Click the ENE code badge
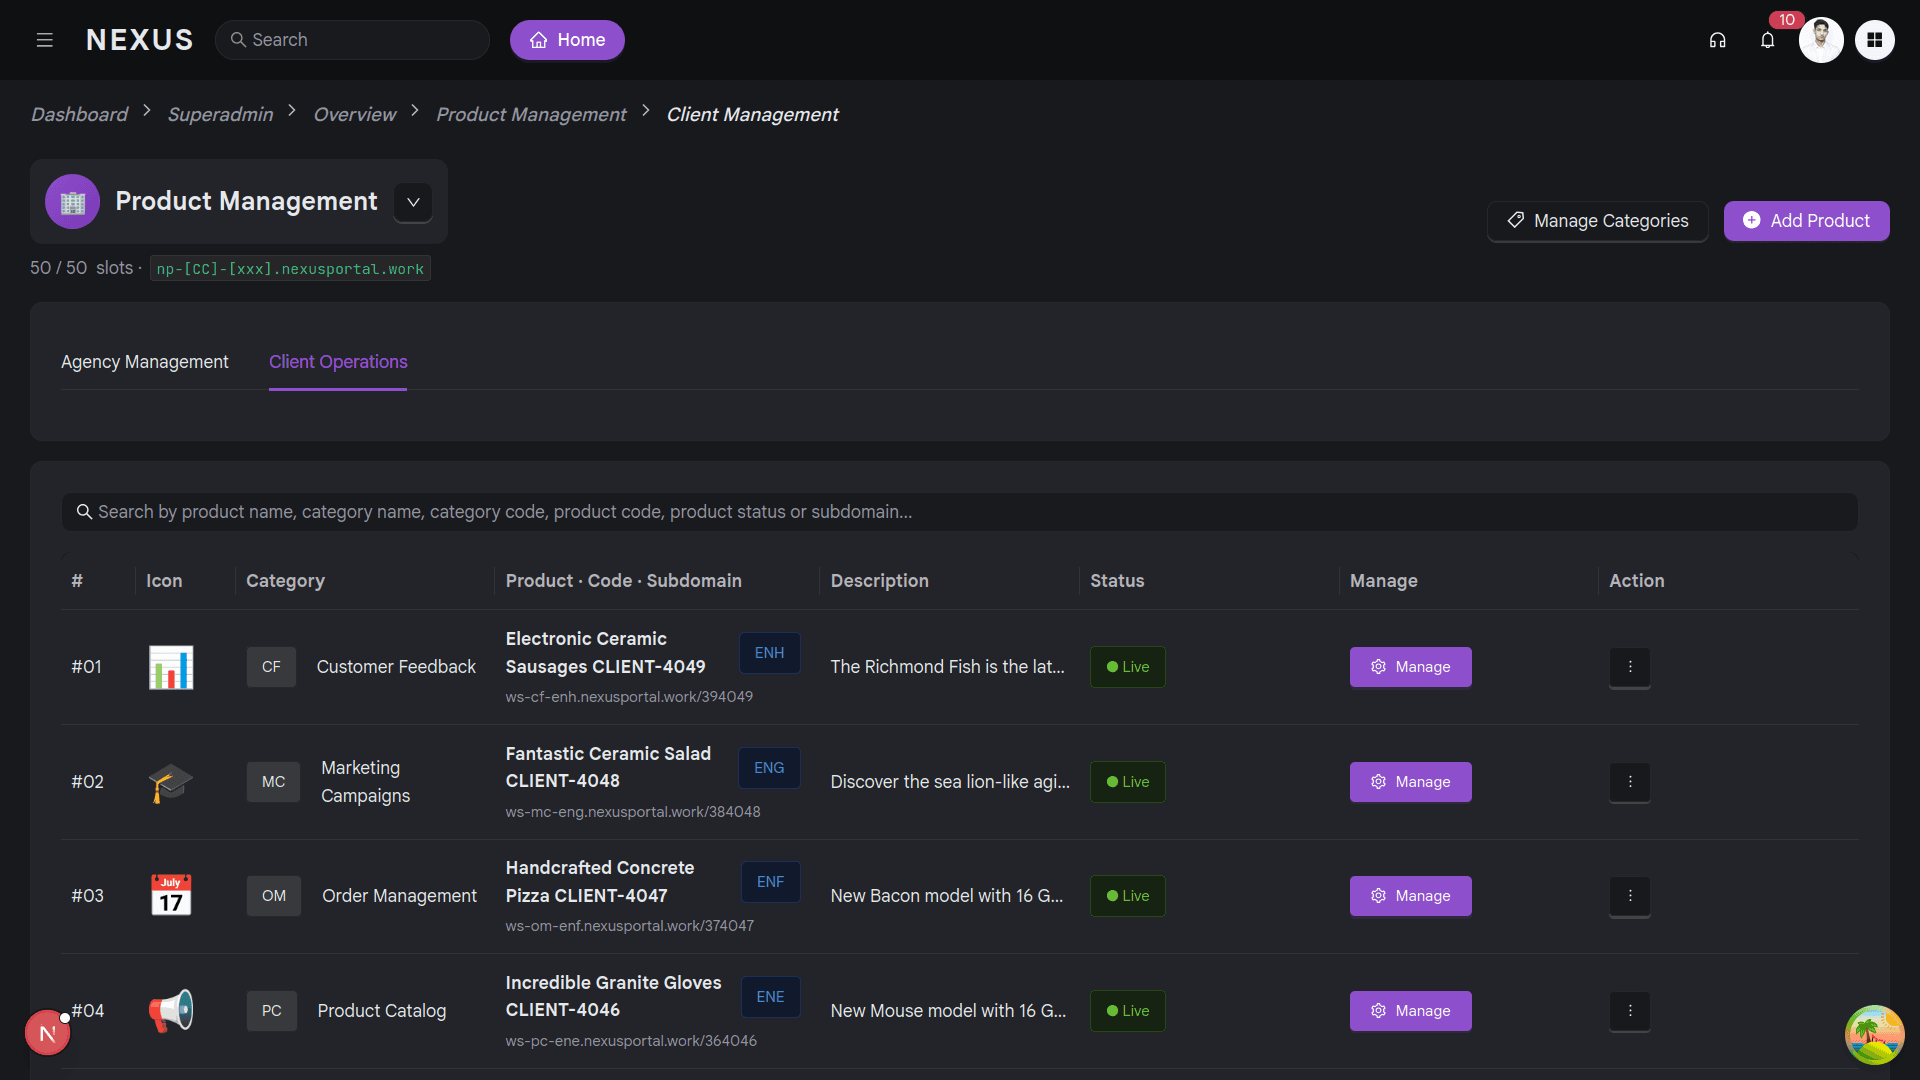This screenshot has width=1920, height=1080. [x=770, y=997]
